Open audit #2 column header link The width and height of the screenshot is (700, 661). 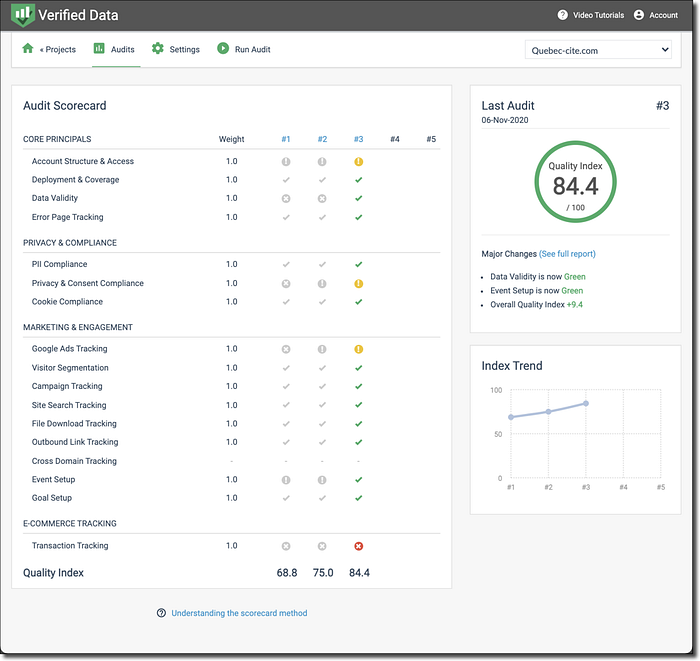pyautogui.click(x=322, y=139)
